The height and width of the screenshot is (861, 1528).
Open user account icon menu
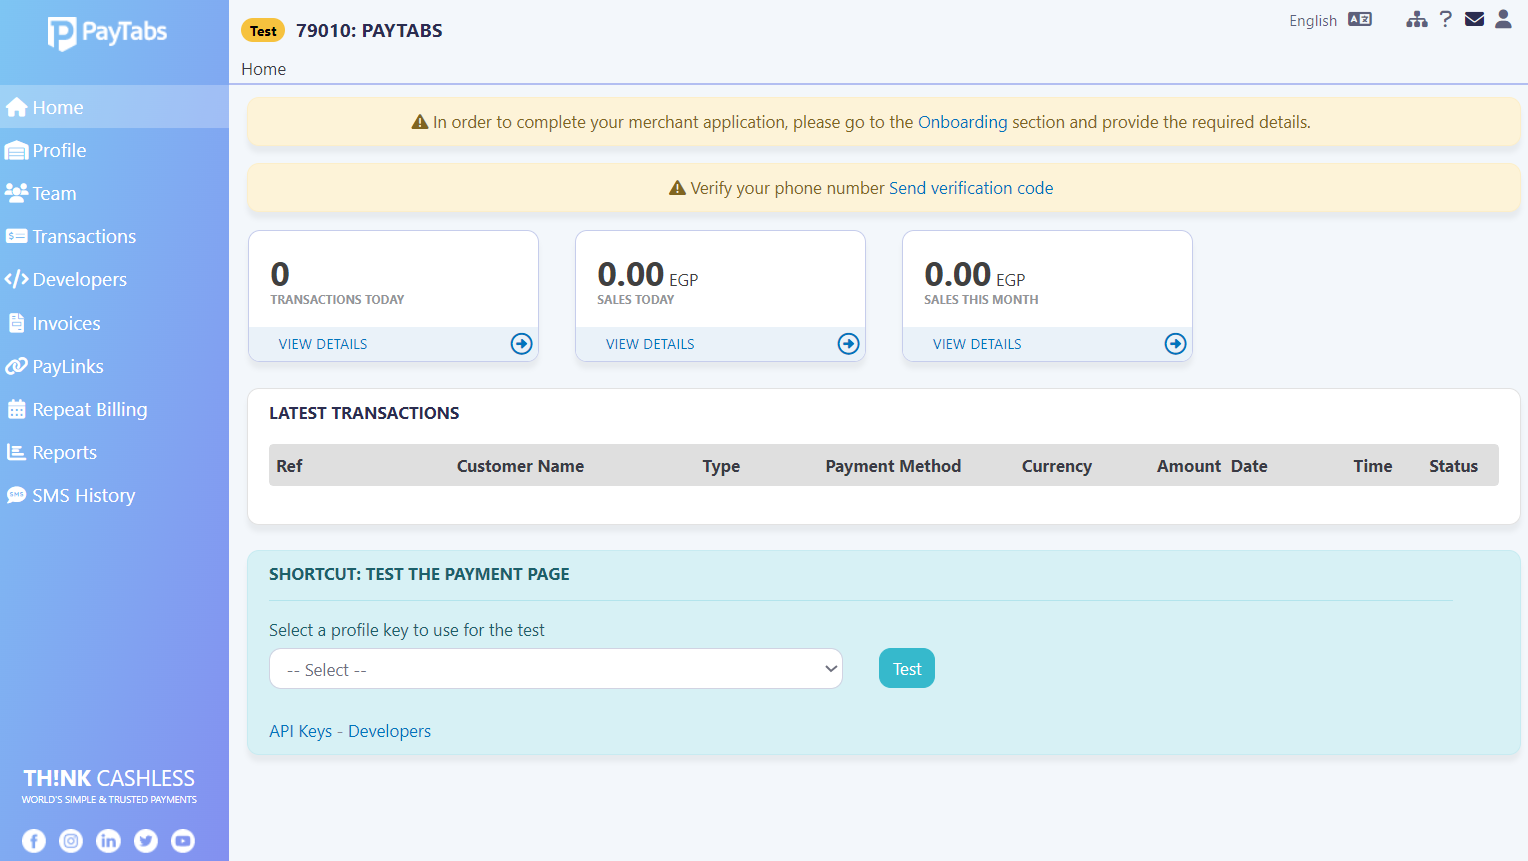pos(1503,19)
